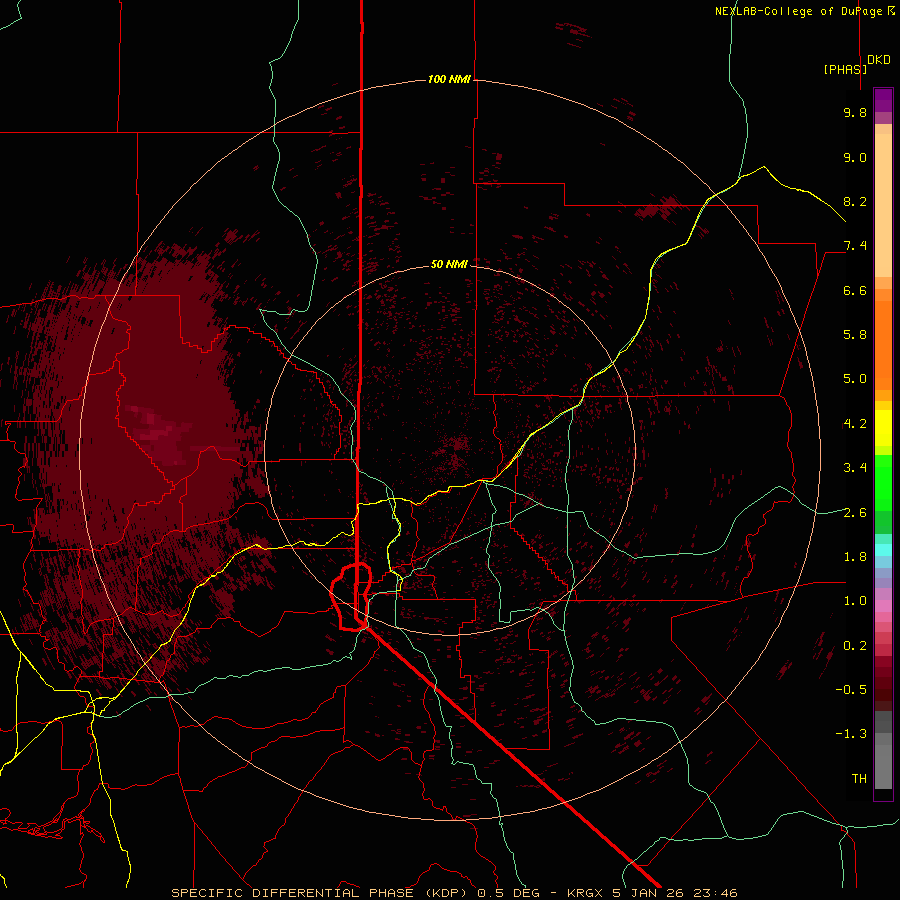The image size is (900, 900).
Task: Click the cyan segment of color bar
Action: coord(883,550)
